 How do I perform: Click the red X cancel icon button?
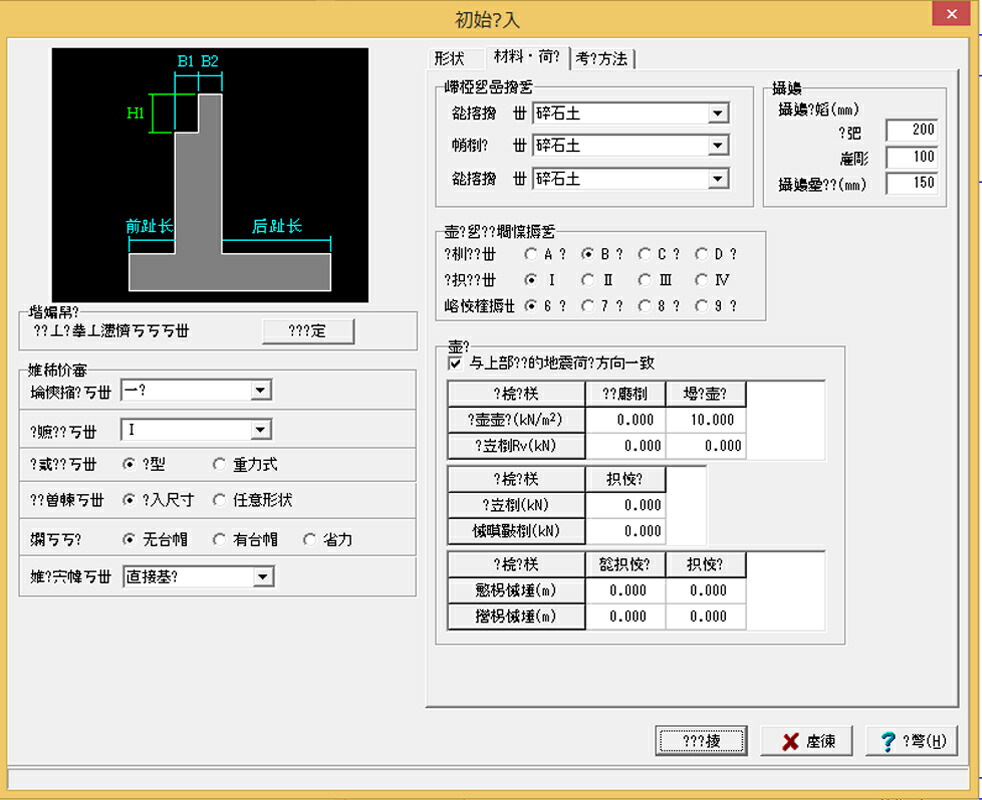807,741
